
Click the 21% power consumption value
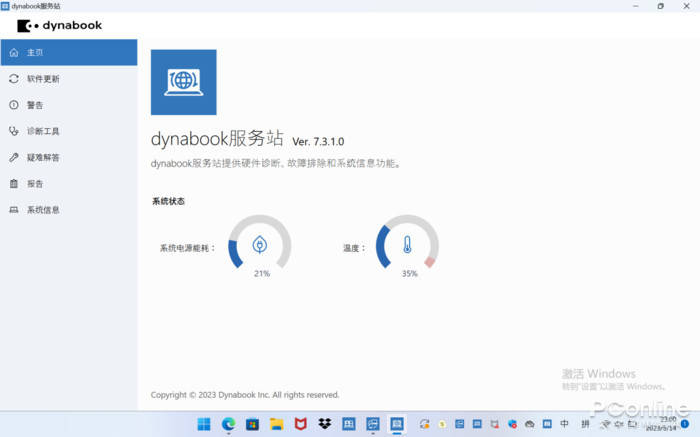[261, 273]
